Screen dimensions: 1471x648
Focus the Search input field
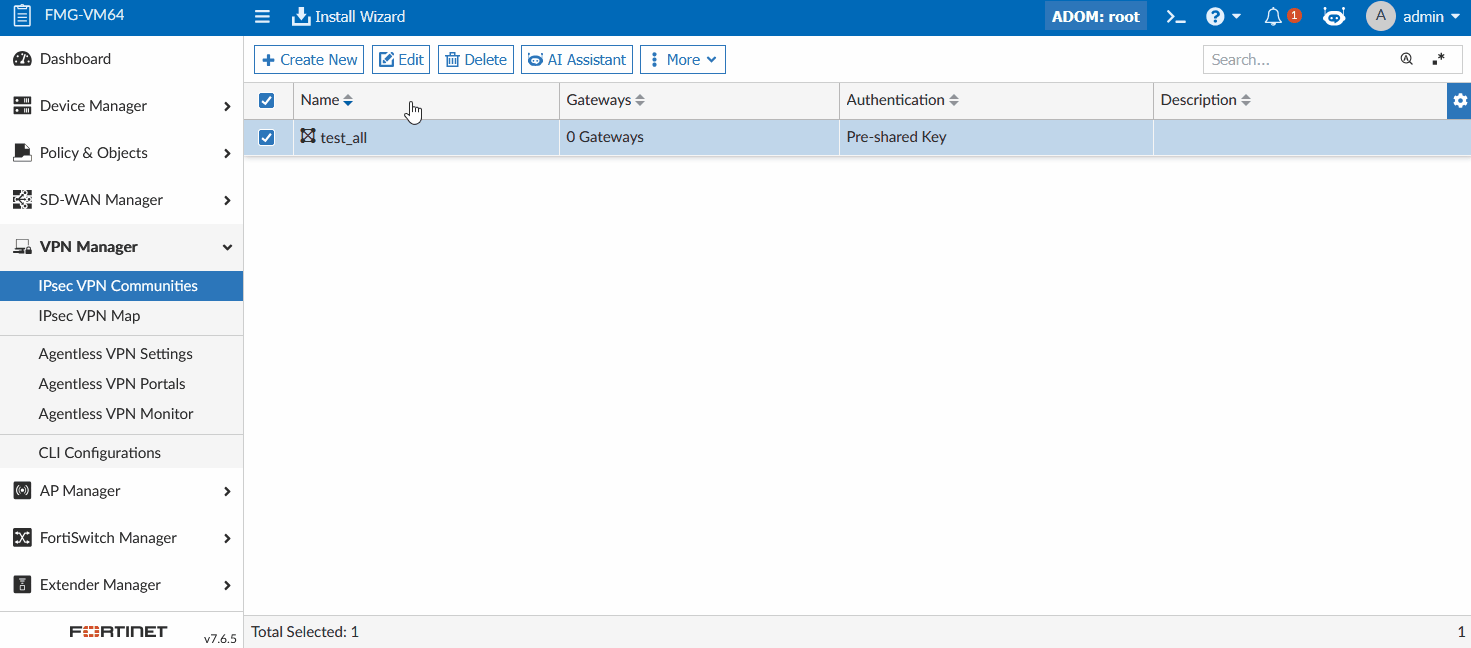(x=1300, y=60)
